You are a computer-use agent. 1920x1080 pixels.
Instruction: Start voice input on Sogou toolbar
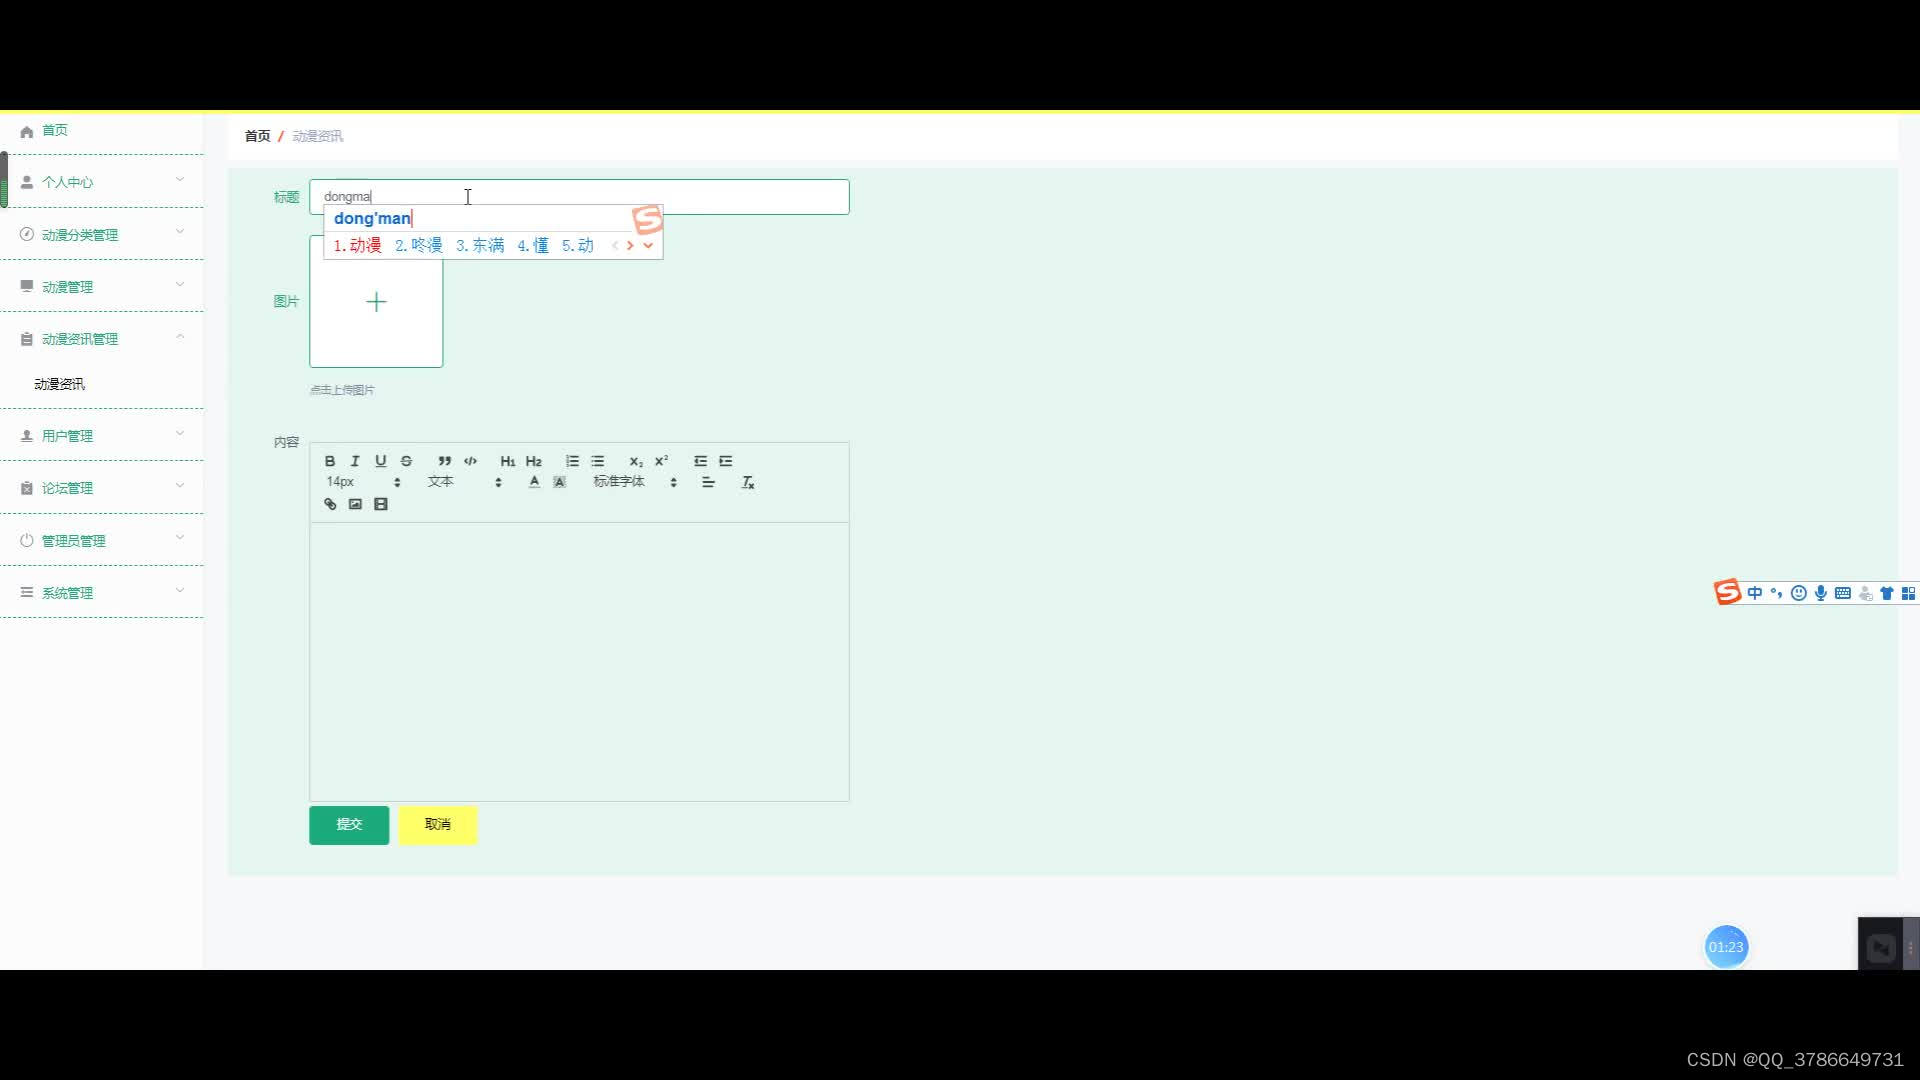click(x=1821, y=594)
